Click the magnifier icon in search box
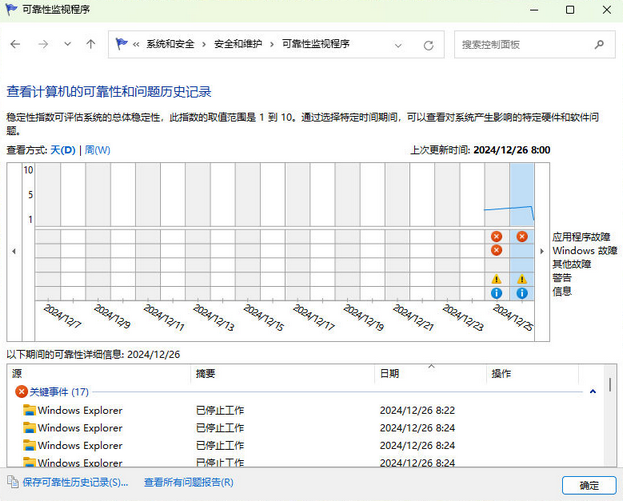The image size is (623, 501). (598, 45)
